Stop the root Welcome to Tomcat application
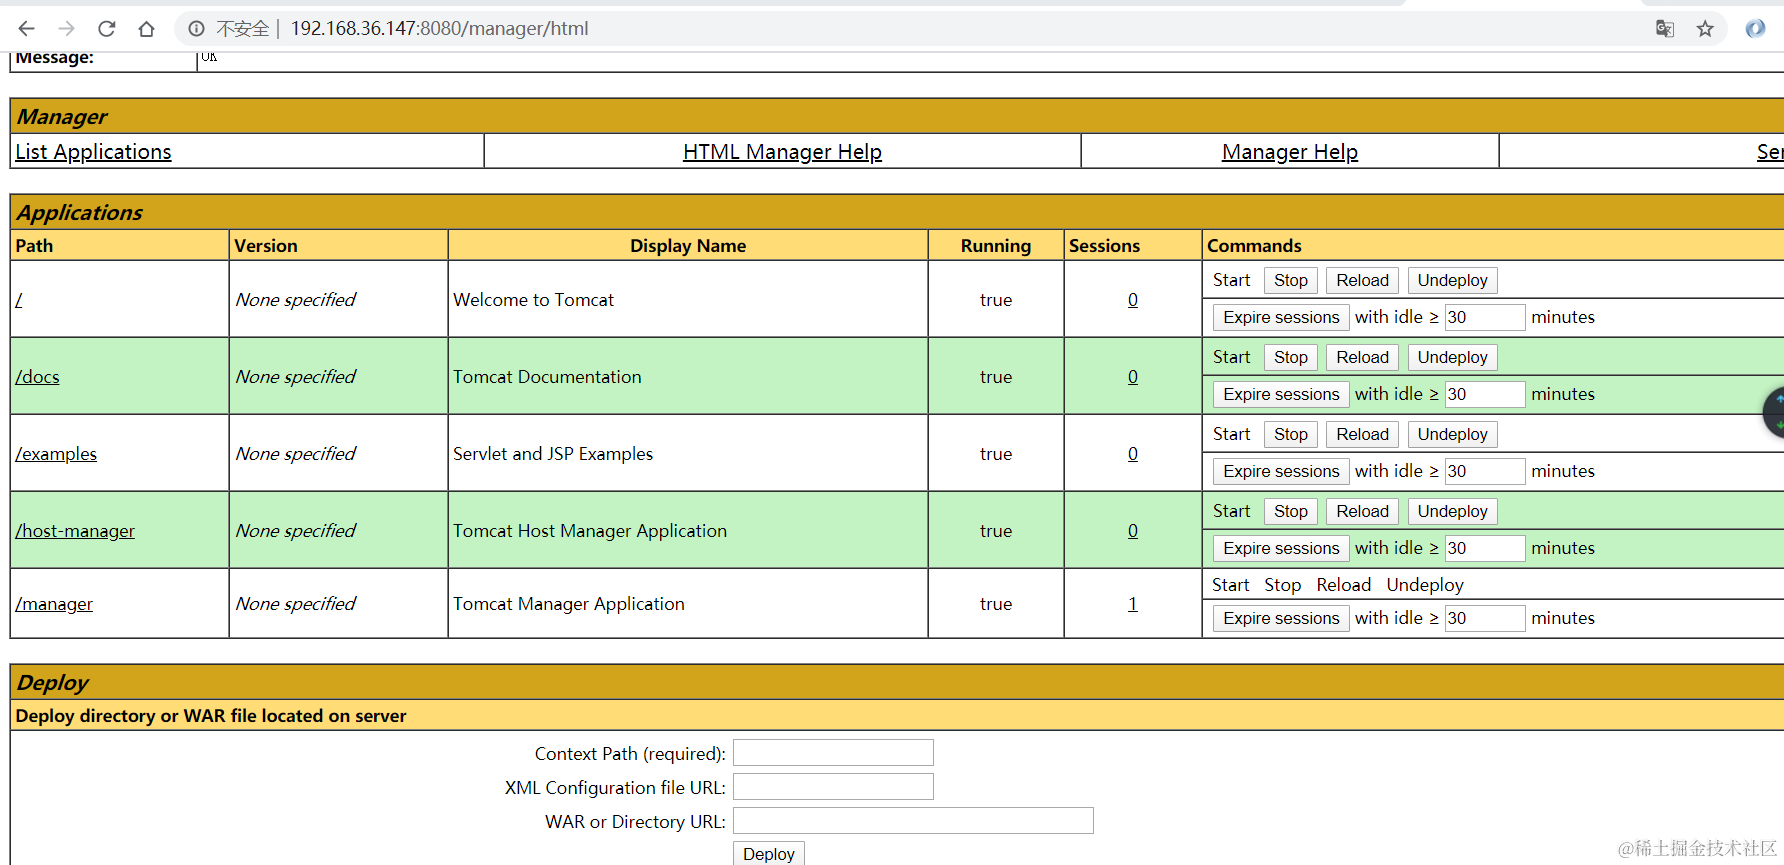Viewport: 1784px width, 865px height. [x=1290, y=280]
